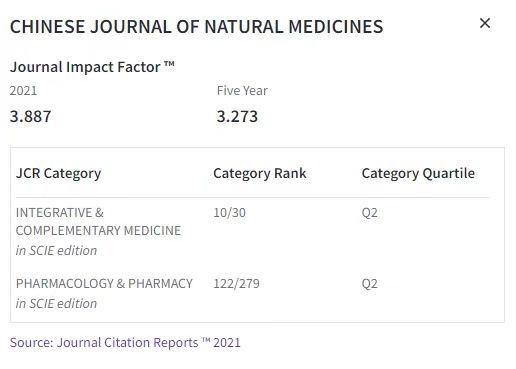Image resolution: width=516 pixels, height=369 pixels.
Task: Click 'in SCIE edition' under Pharmacology & Pharmacy
Action: pyautogui.click(x=56, y=303)
